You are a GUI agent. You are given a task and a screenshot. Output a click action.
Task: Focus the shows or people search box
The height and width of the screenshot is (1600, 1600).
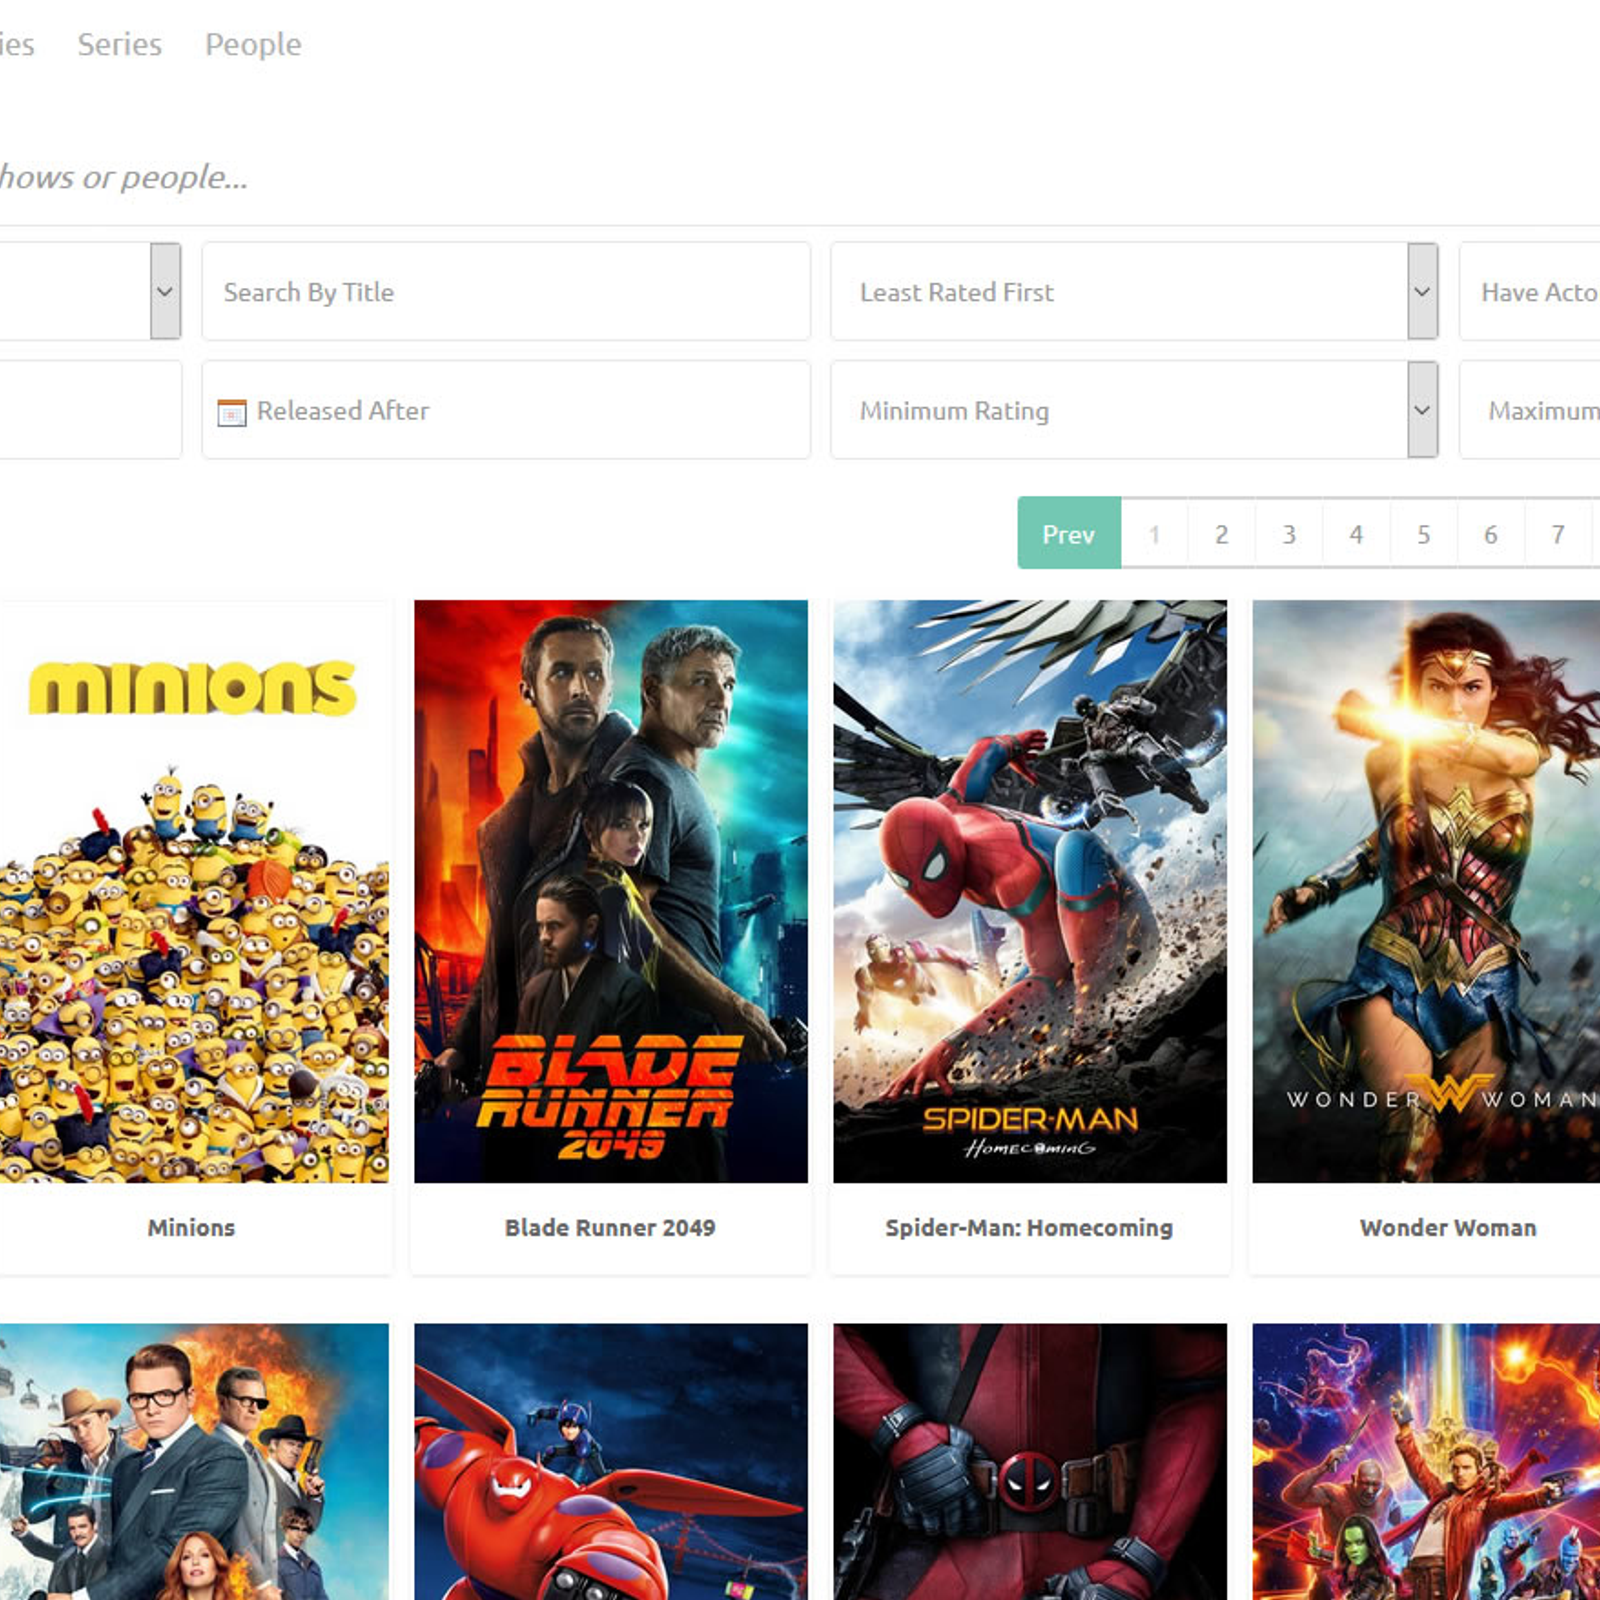124,177
